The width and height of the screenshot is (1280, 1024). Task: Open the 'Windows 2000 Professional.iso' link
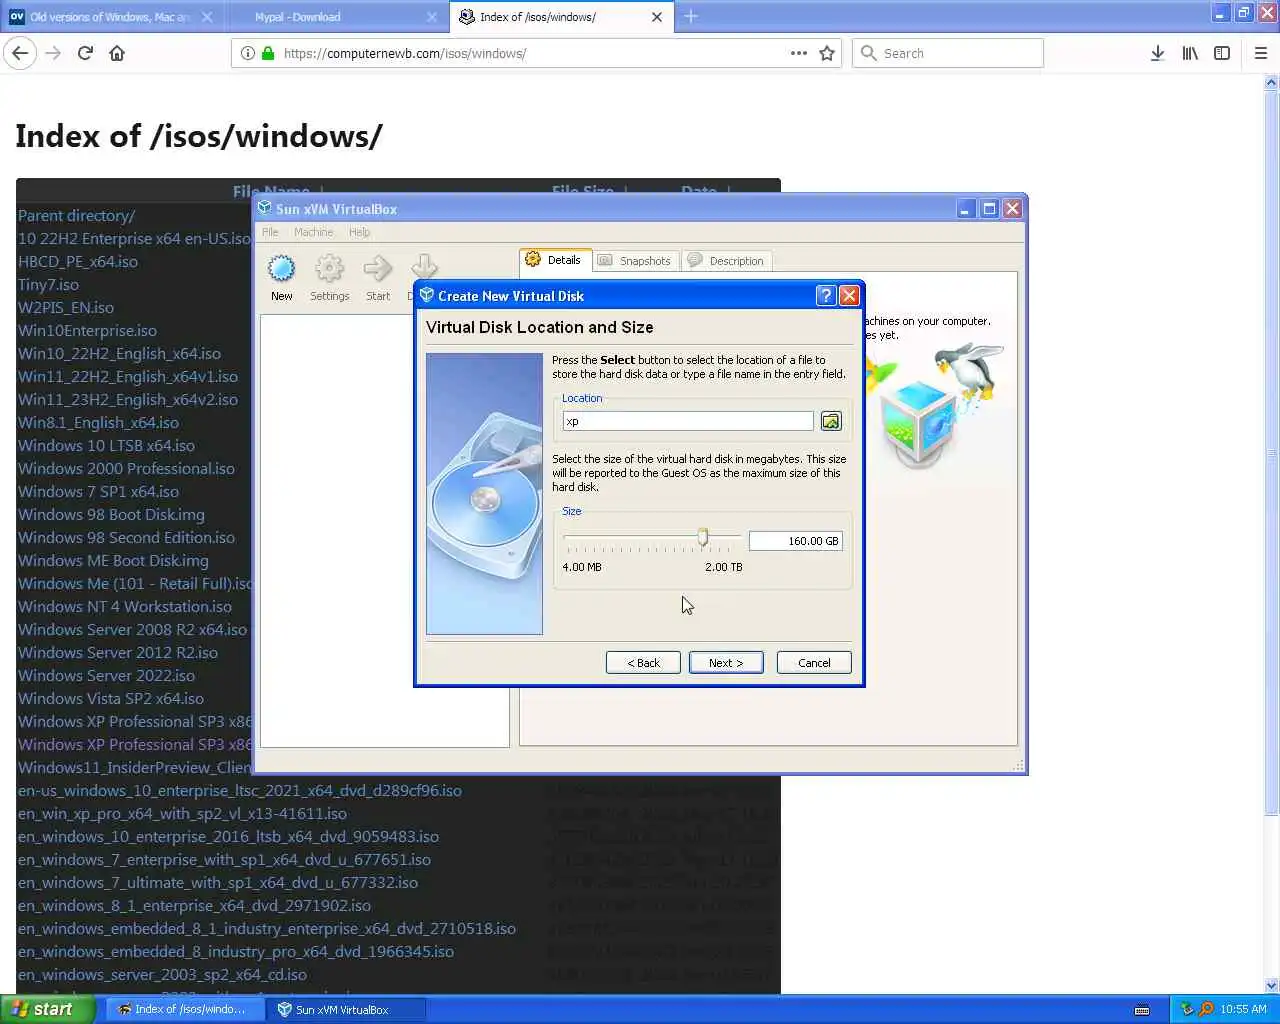click(126, 468)
